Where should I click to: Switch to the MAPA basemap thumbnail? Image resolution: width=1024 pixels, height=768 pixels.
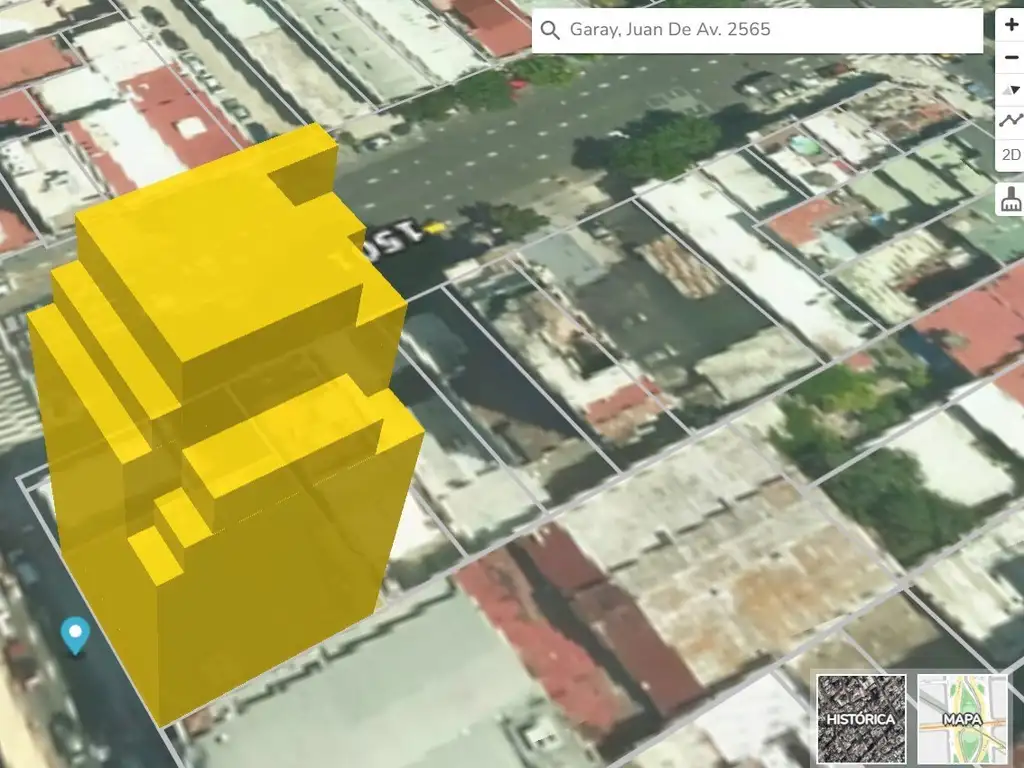(962, 719)
